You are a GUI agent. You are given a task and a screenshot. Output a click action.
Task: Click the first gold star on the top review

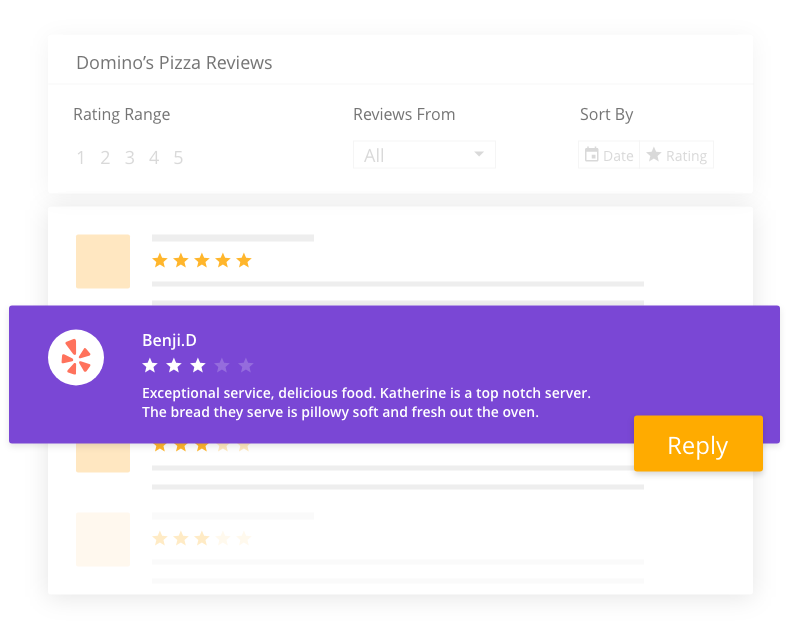[x=160, y=261]
